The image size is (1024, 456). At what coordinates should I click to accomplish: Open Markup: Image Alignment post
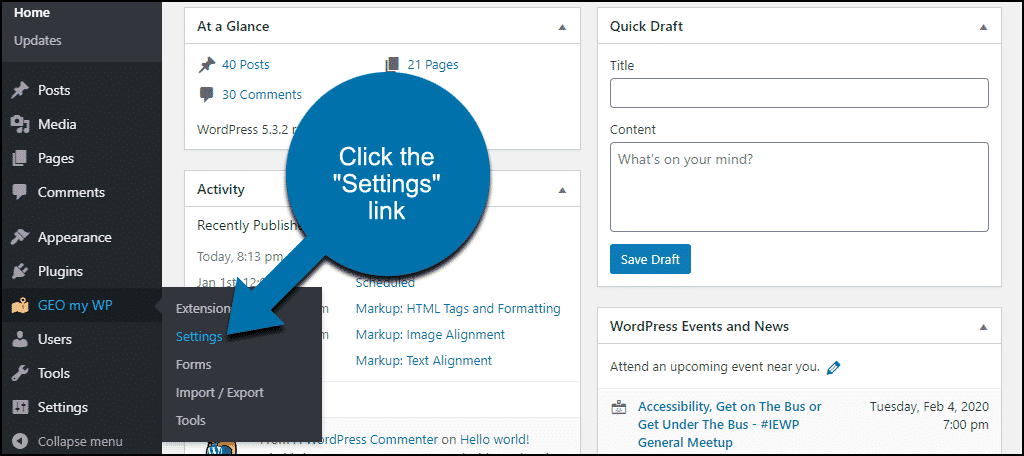(430, 334)
